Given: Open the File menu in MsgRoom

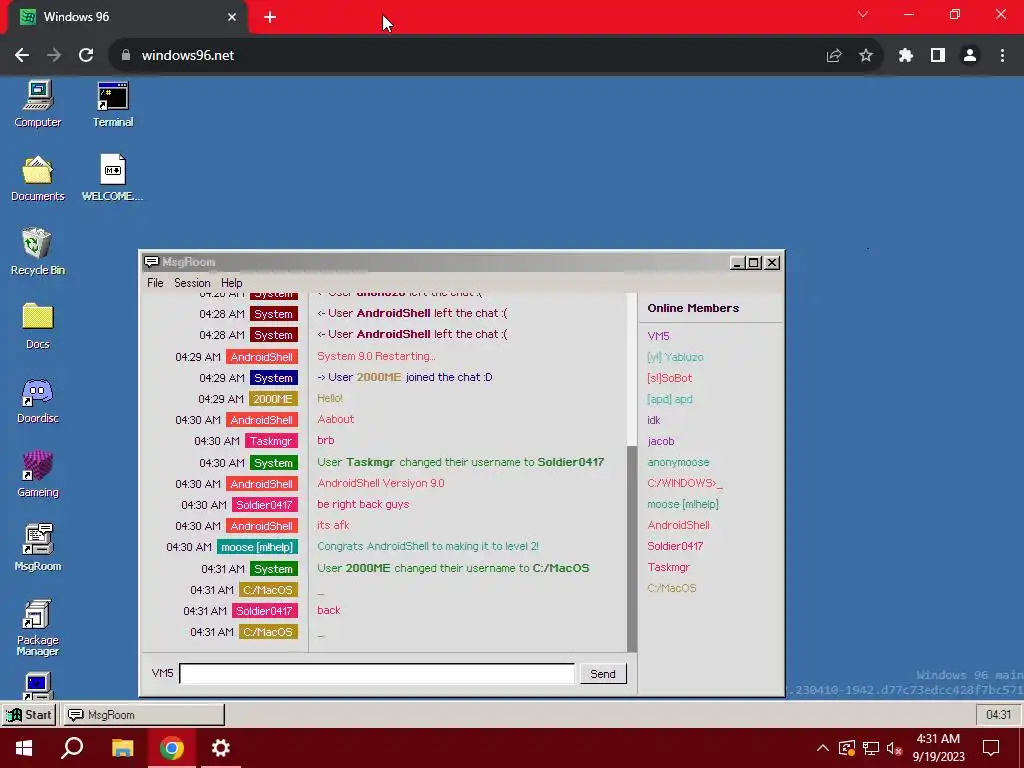Looking at the screenshot, I should pyautogui.click(x=155, y=283).
